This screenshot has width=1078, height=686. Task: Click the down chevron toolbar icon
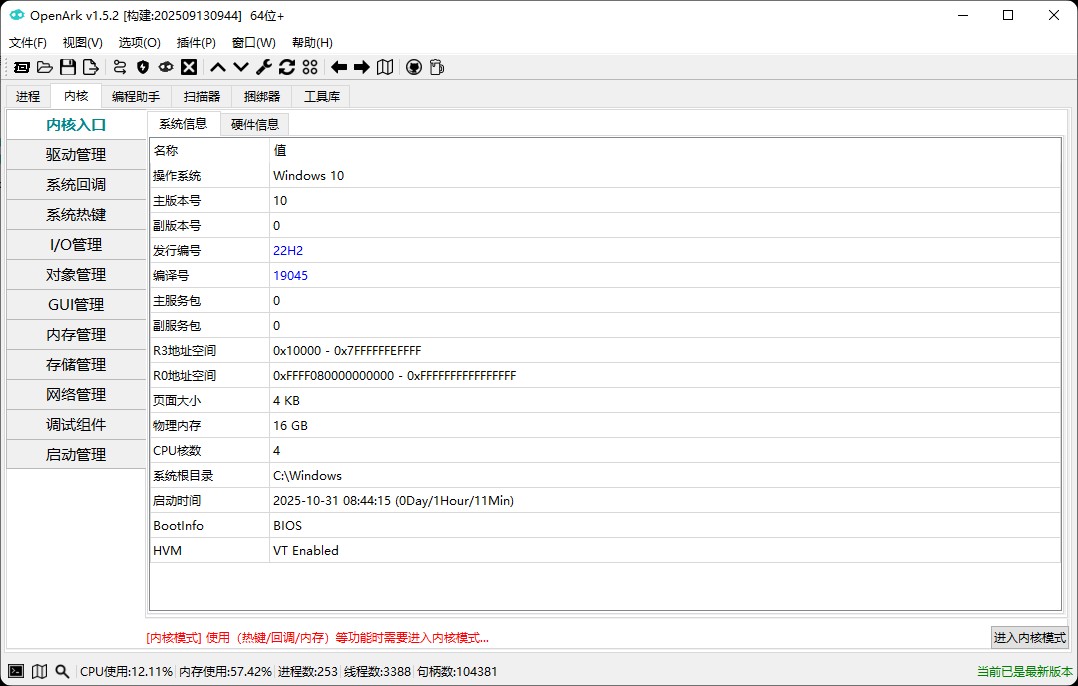pos(239,67)
